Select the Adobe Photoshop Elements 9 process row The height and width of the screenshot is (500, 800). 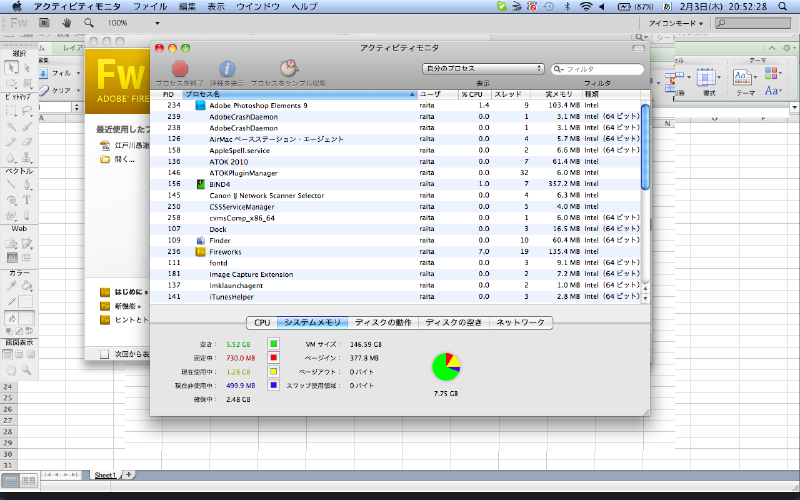(x=395, y=105)
